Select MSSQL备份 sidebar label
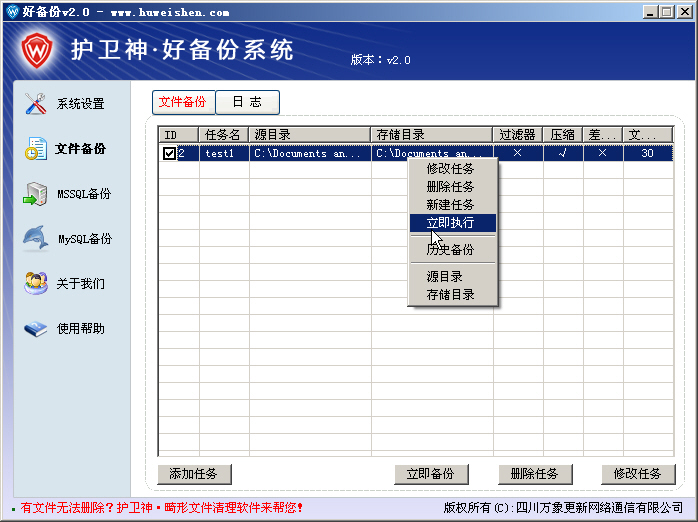Image resolution: width=698 pixels, height=522 pixels. click(84, 194)
